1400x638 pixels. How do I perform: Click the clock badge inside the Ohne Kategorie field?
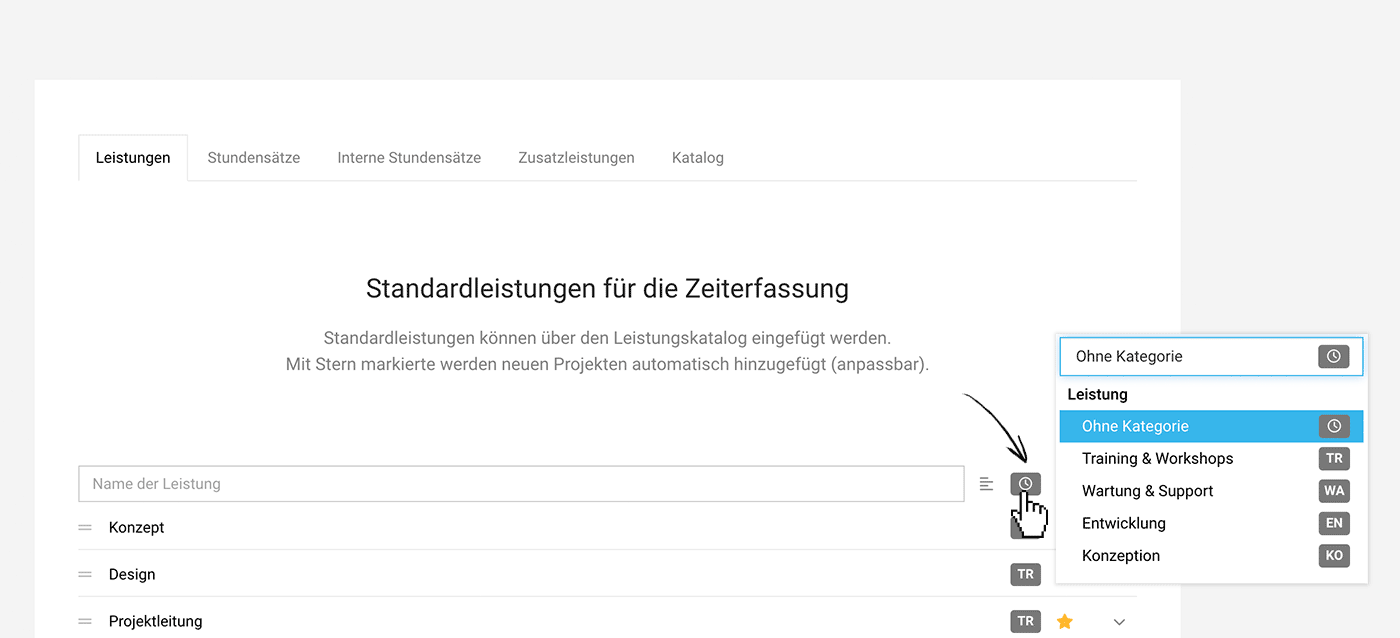[x=1334, y=356]
